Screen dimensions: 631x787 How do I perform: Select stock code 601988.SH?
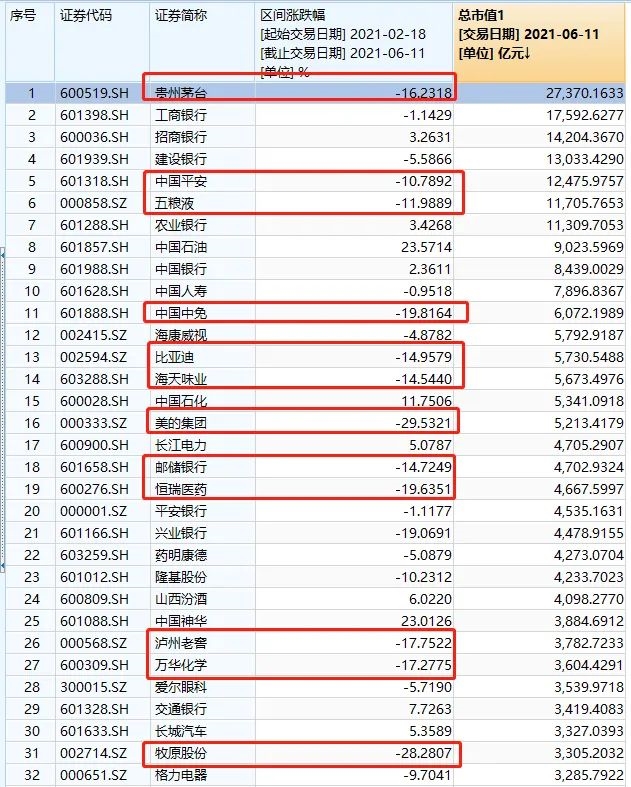click(x=94, y=269)
